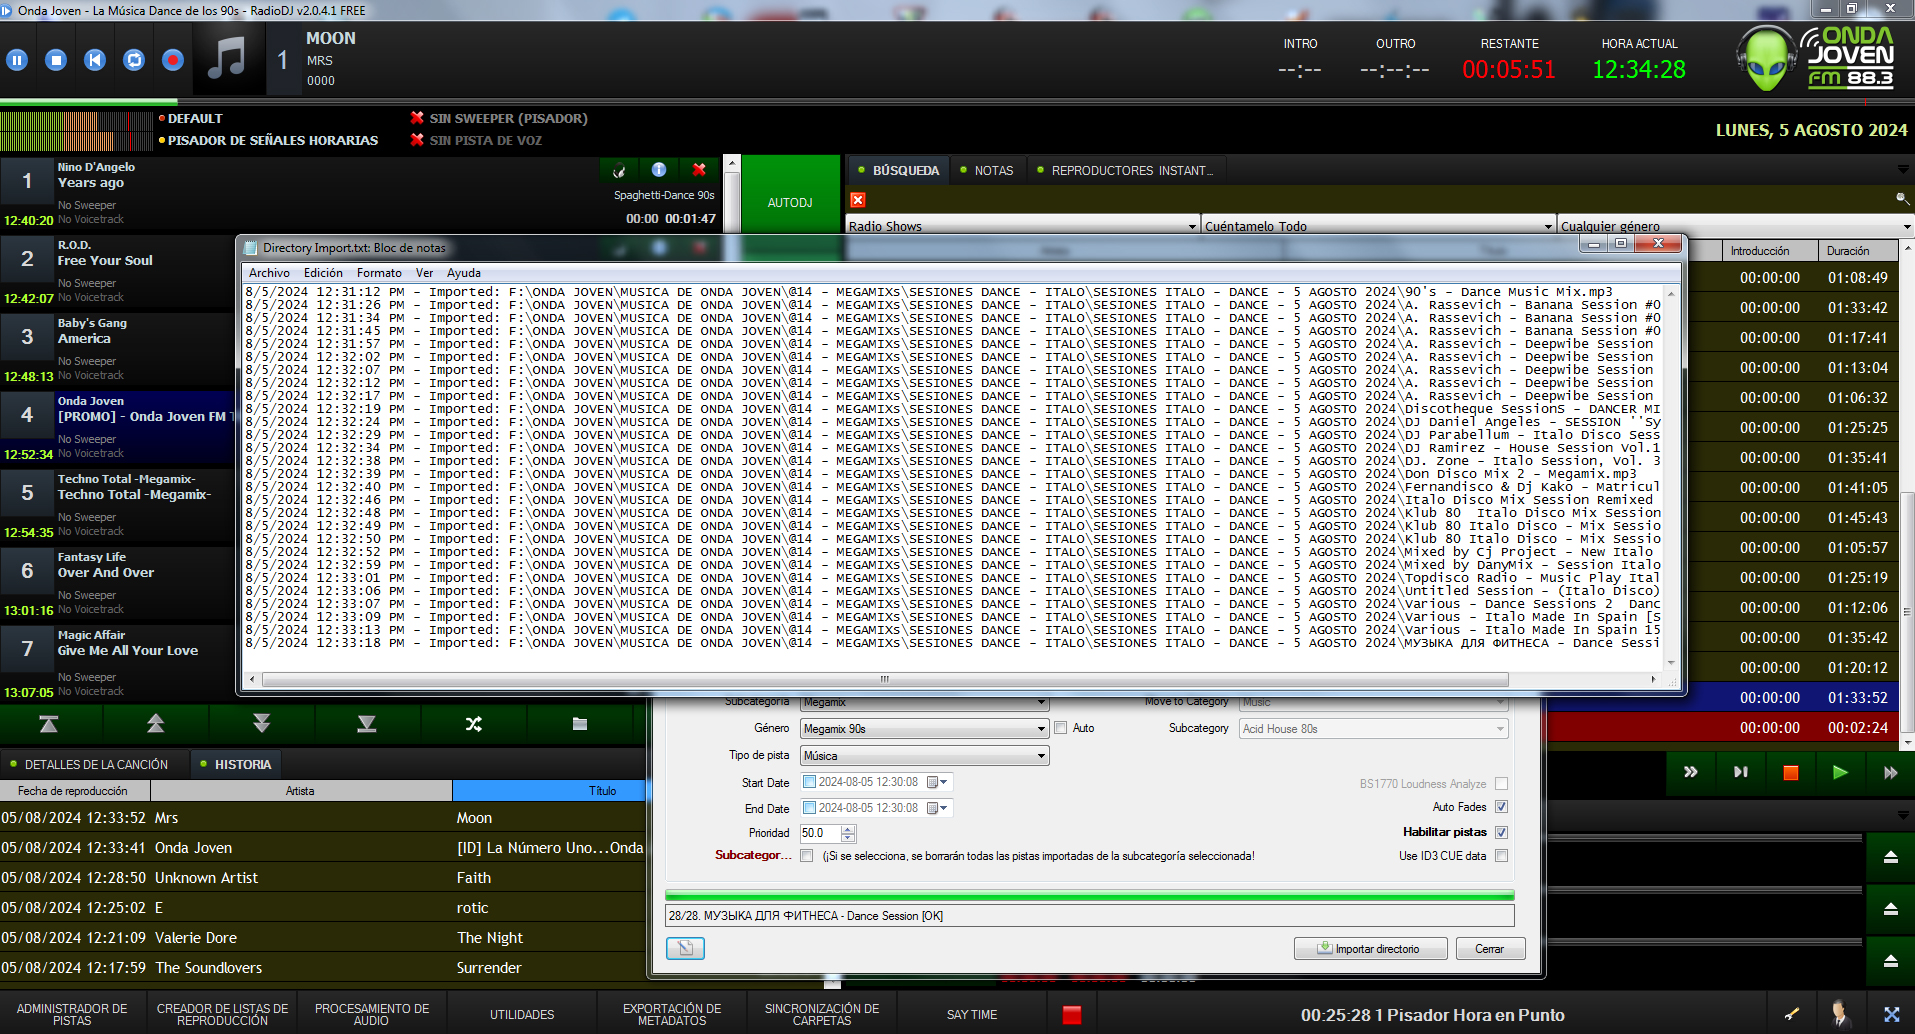The width and height of the screenshot is (1915, 1034).
Task: Open the Tipo de pista dropdown
Action: point(925,756)
